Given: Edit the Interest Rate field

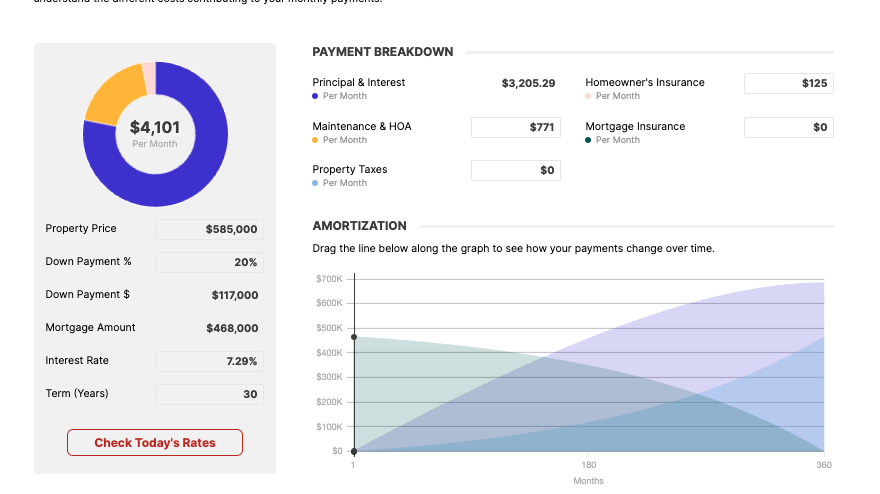Looking at the screenshot, I should pos(210,361).
